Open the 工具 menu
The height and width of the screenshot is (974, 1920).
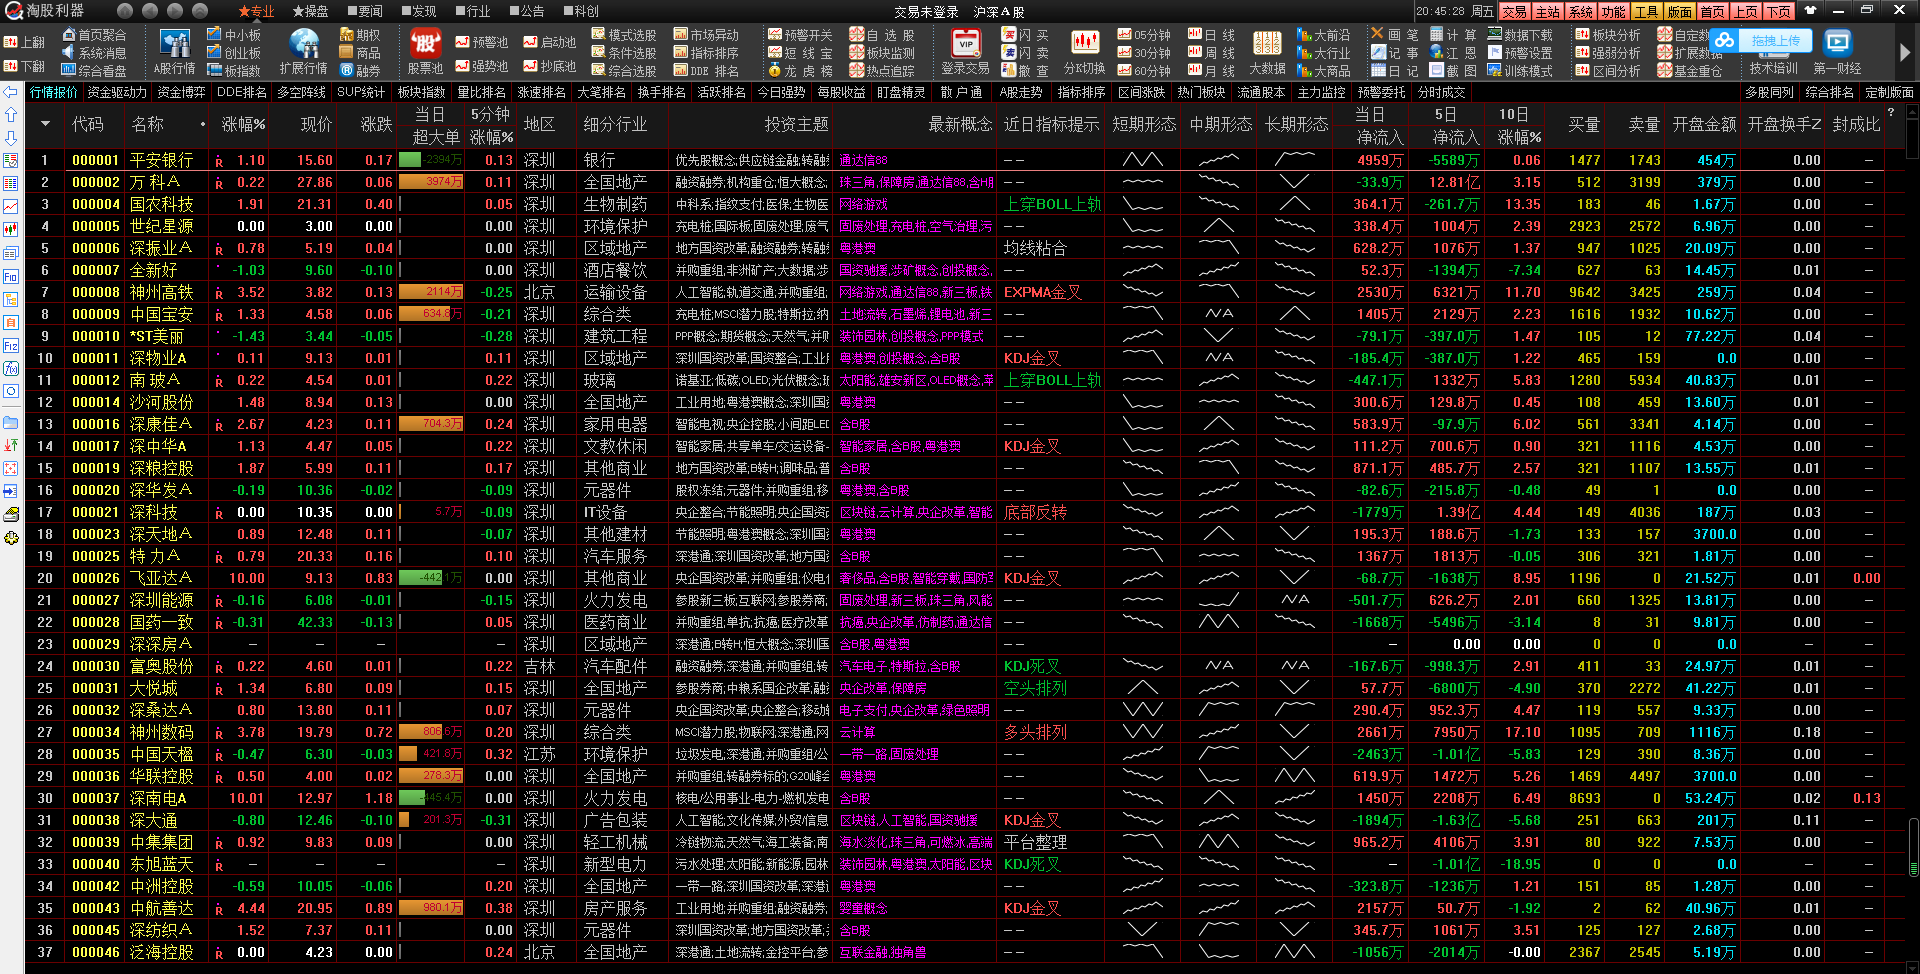click(1646, 11)
